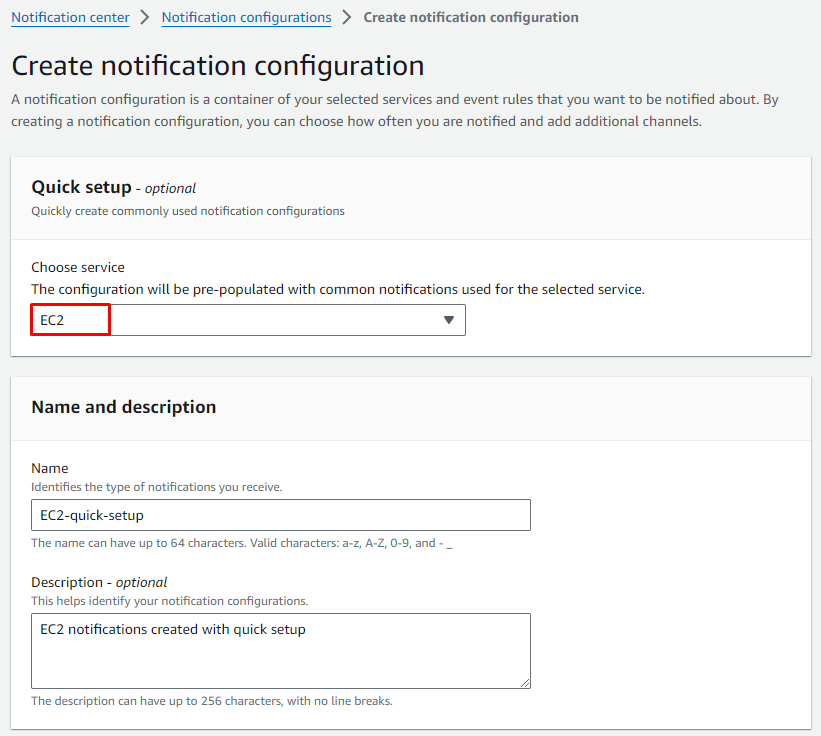Viewport: 821px width, 736px height.
Task: Click the 256 characters description hint text
Action: click(x=211, y=701)
